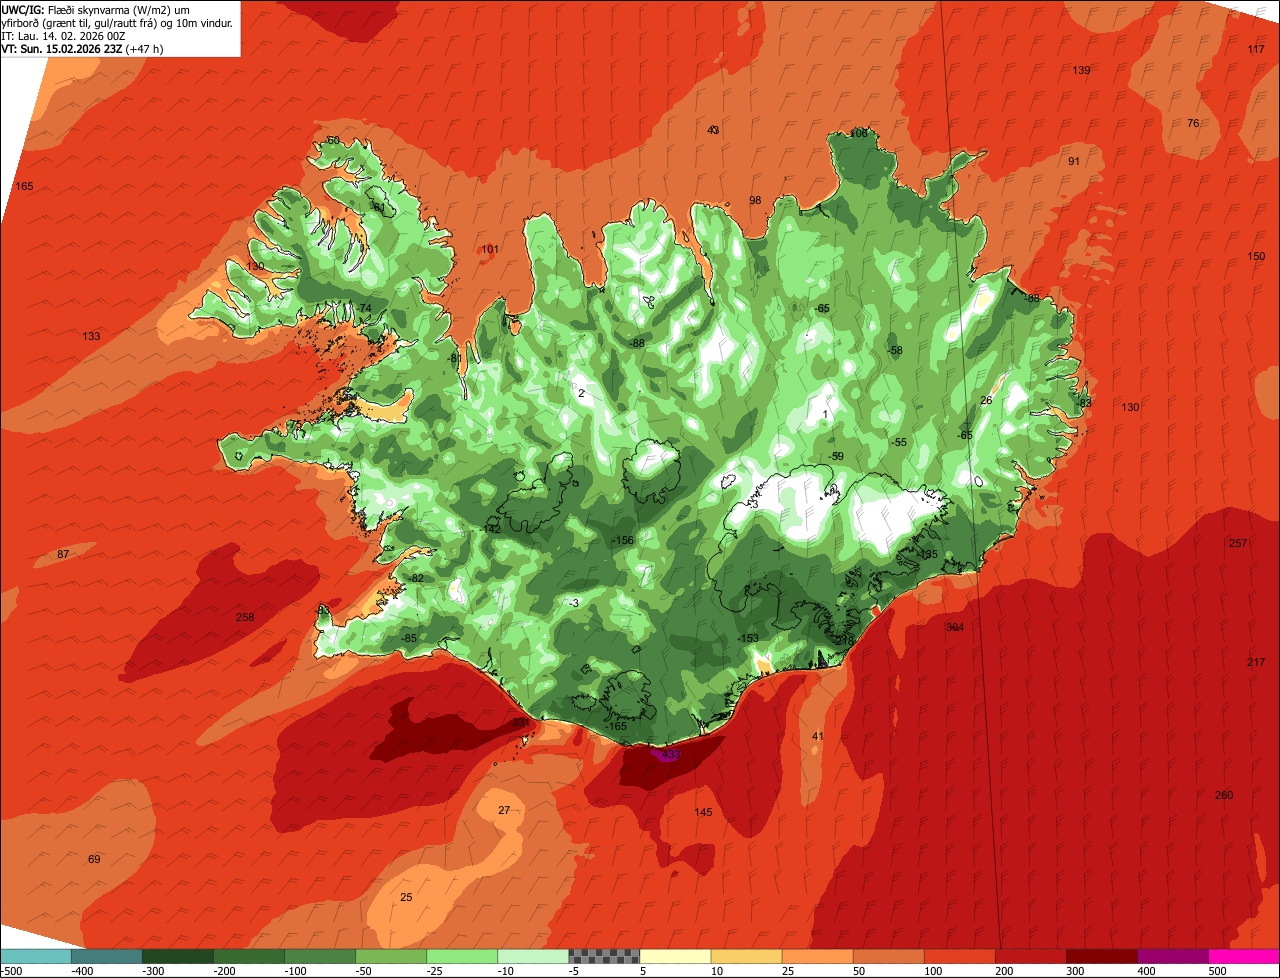Click the map value '304' near the coast
Viewport: 1280px width, 978px height.
[955, 627]
